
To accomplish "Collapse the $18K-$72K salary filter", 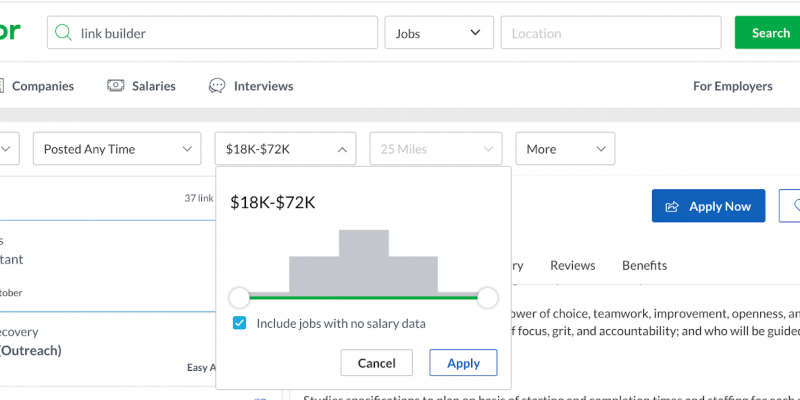I will tap(285, 149).
